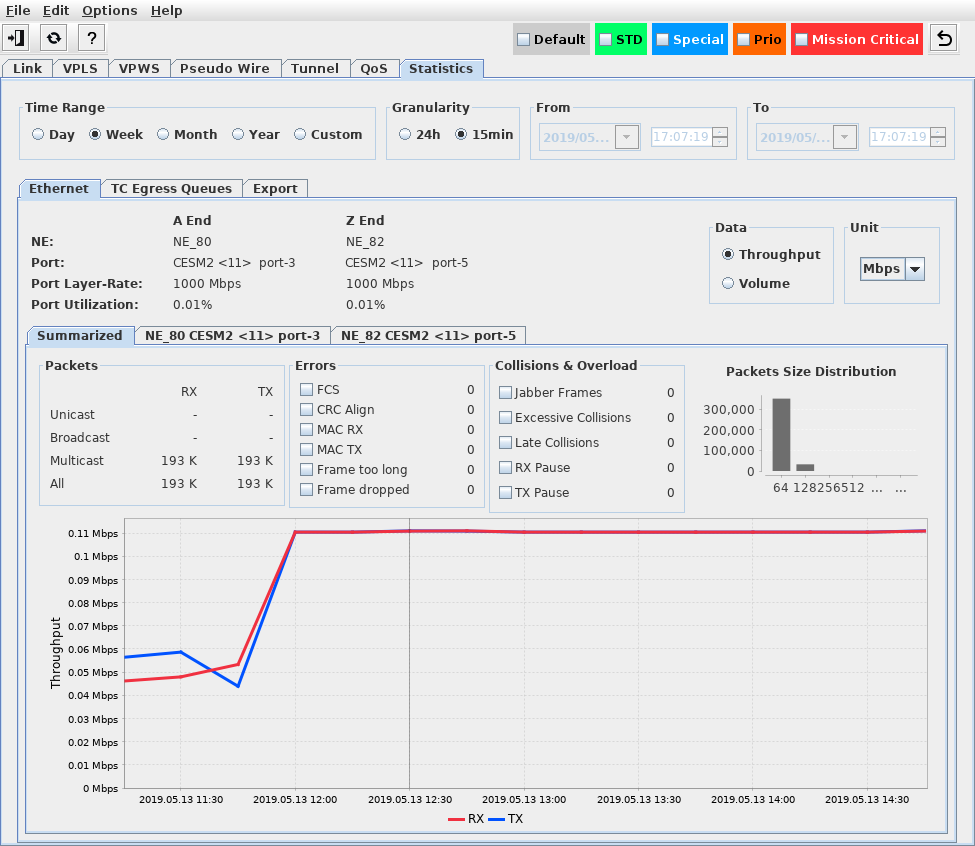975x846 pixels.
Task: Click the exit door icon in toolbar
Action: (x=16, y=38)
